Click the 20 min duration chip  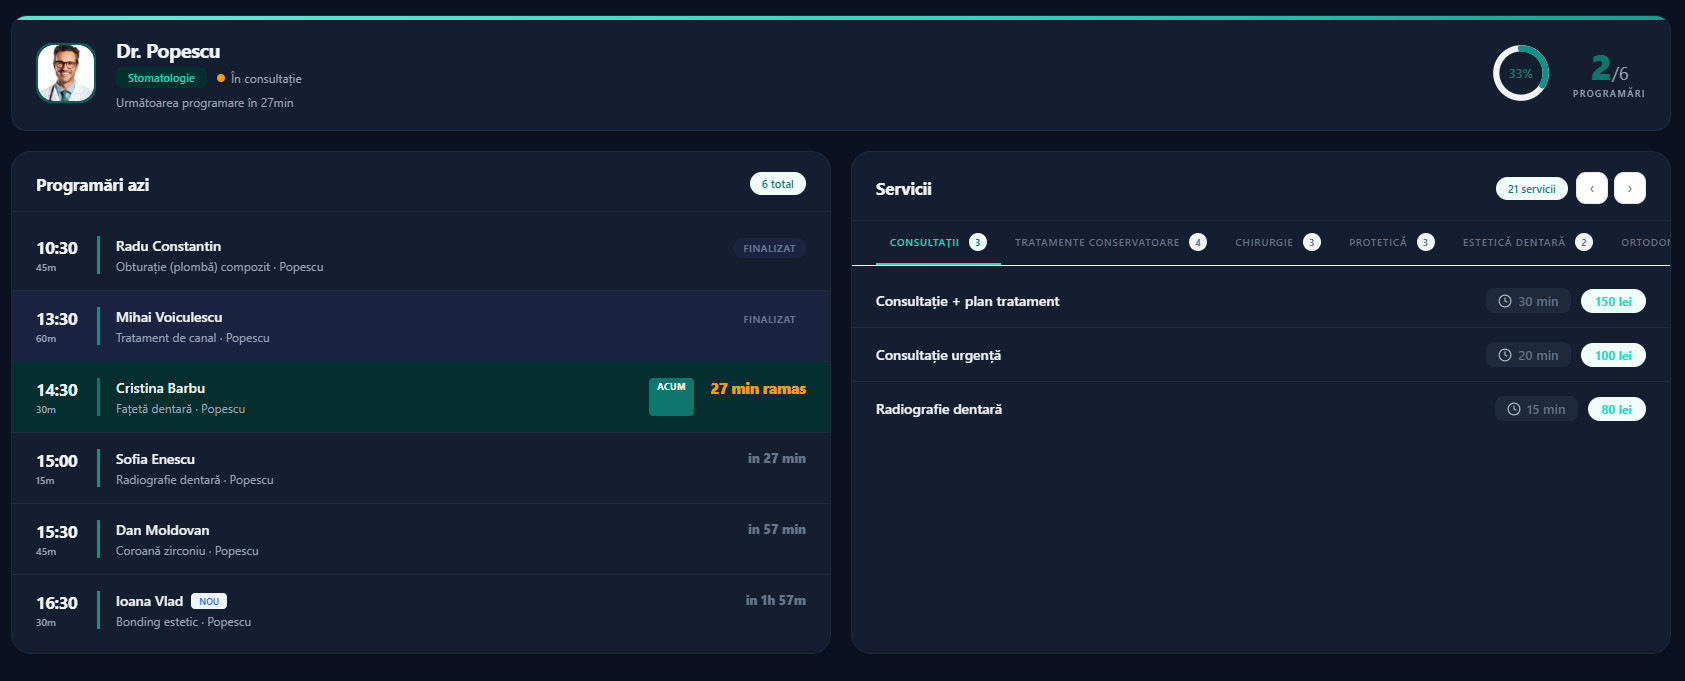click(x=1529, y=355)
